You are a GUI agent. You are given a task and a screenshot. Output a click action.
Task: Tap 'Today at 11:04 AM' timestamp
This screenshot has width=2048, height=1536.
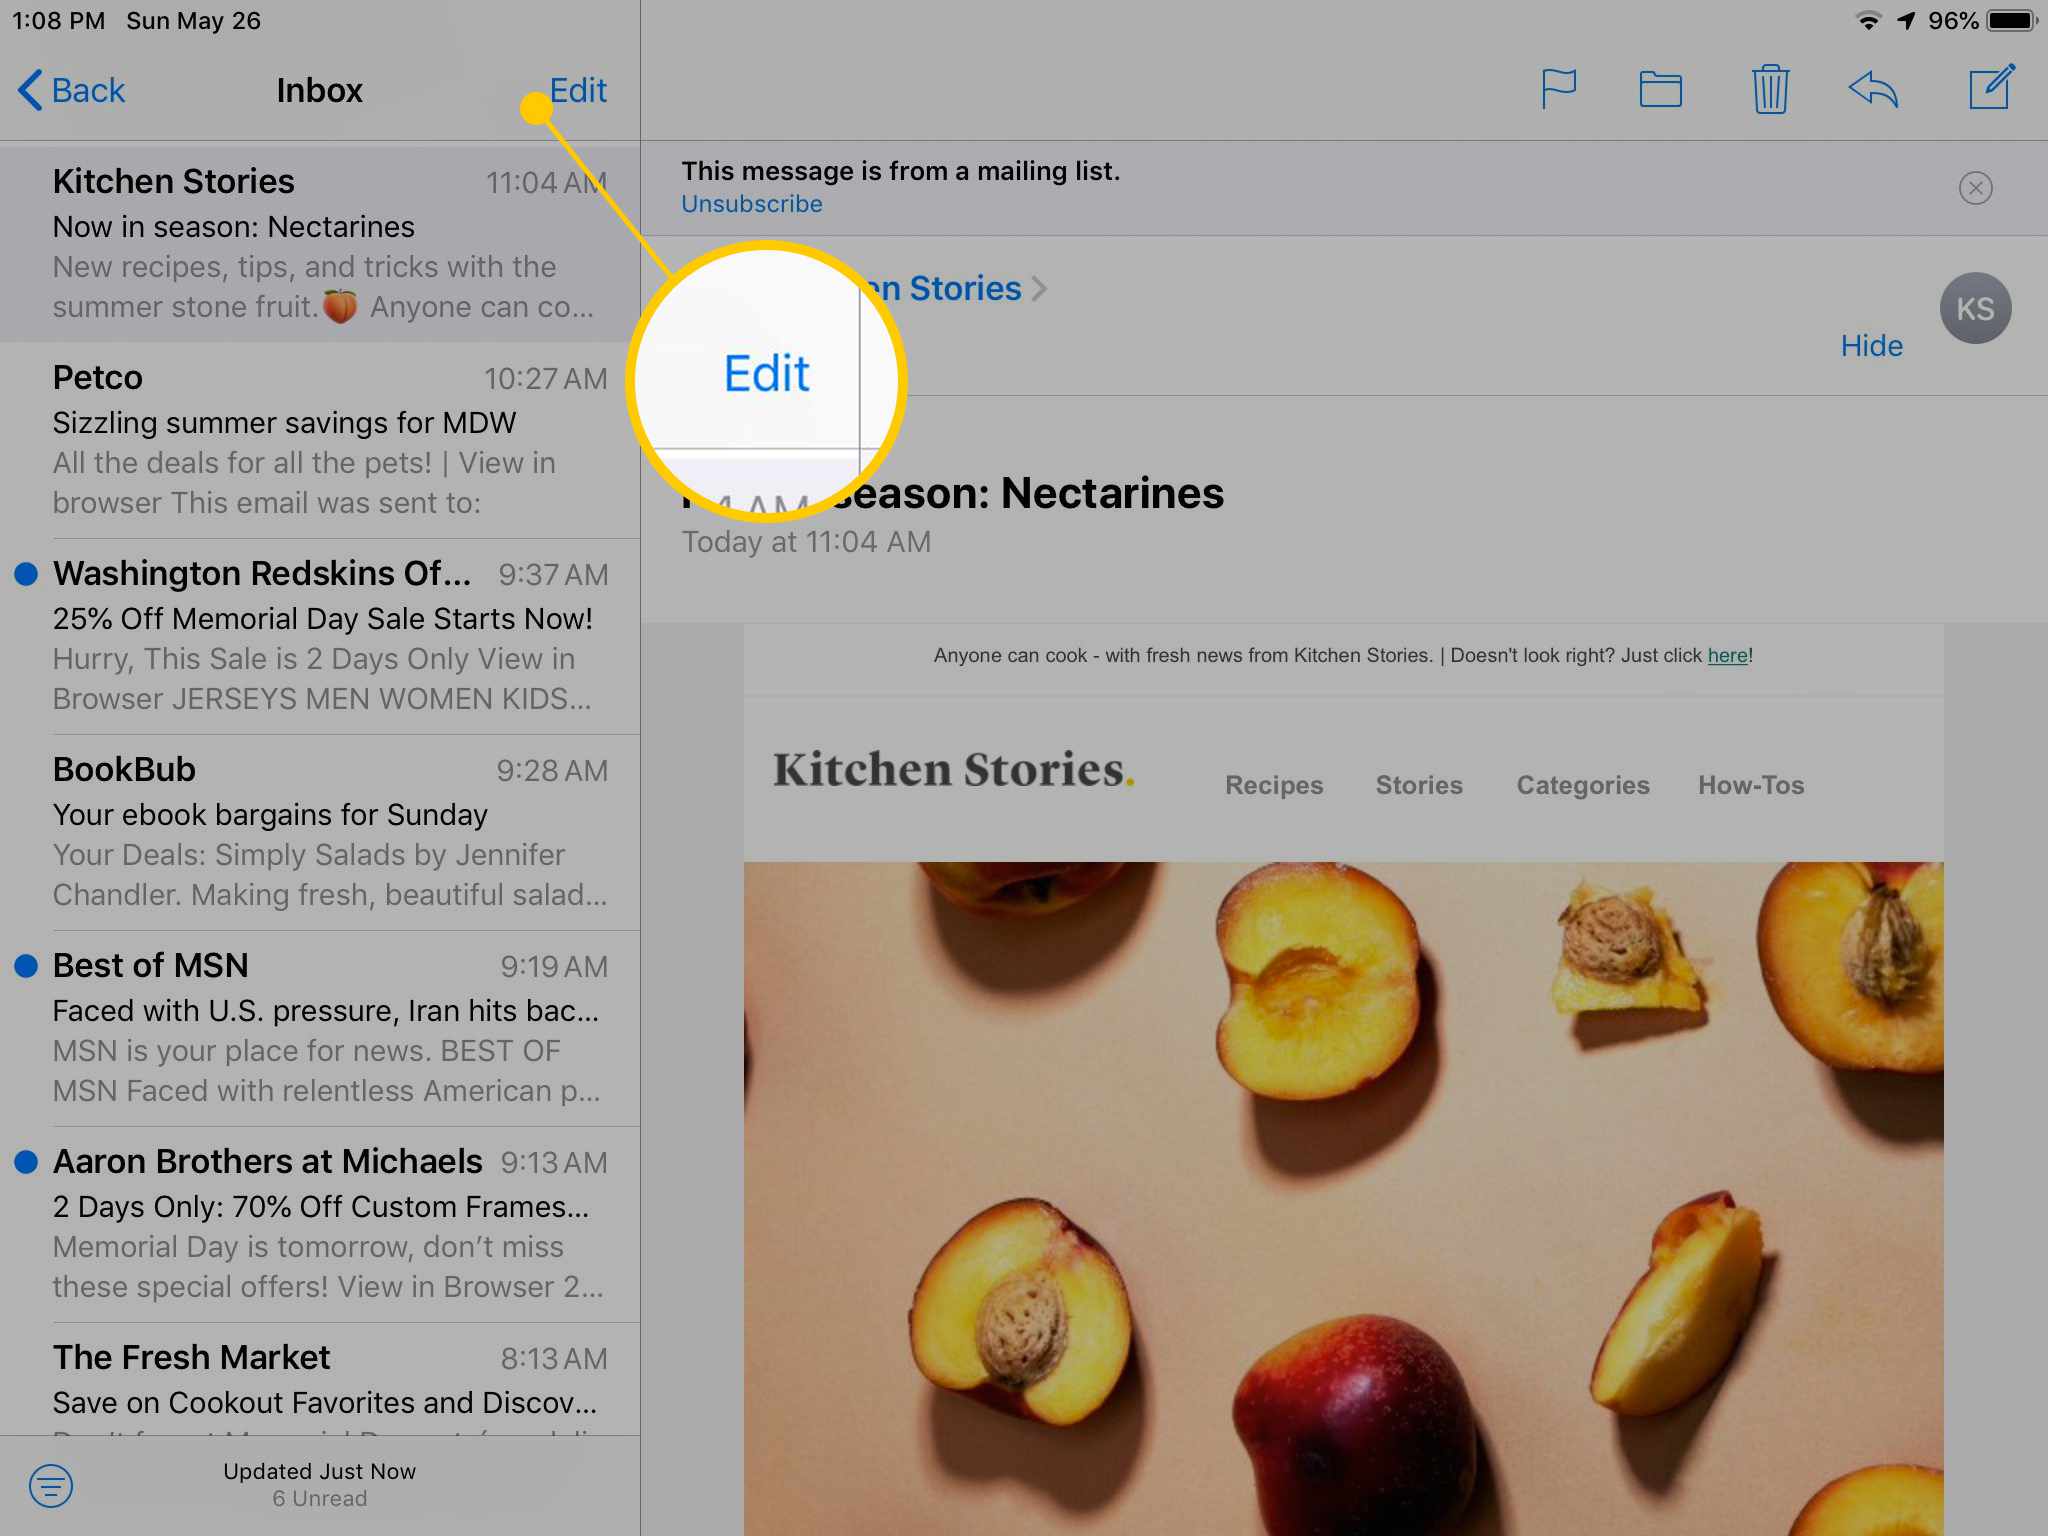tap(806, 542)
